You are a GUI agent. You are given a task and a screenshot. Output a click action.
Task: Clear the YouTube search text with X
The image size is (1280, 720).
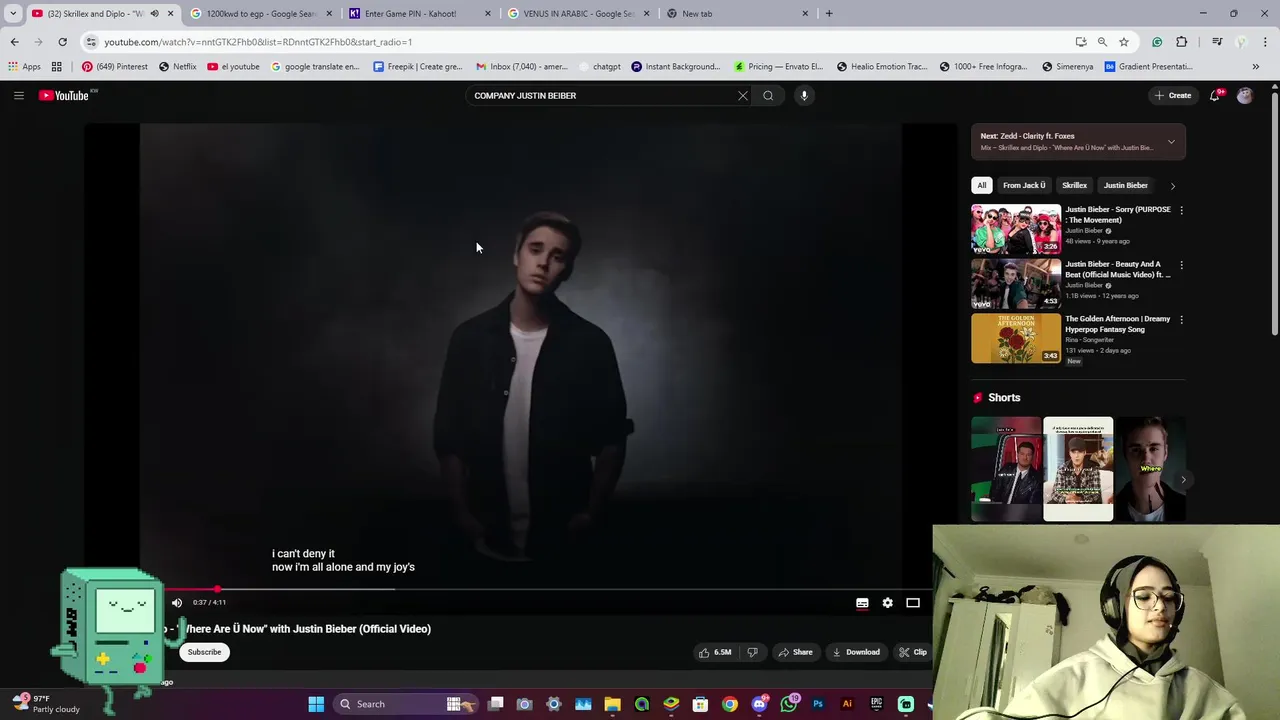(743, 96)
